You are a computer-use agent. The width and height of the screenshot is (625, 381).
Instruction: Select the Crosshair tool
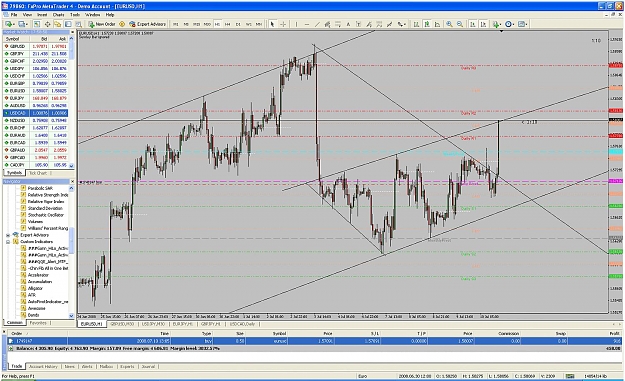283,24
